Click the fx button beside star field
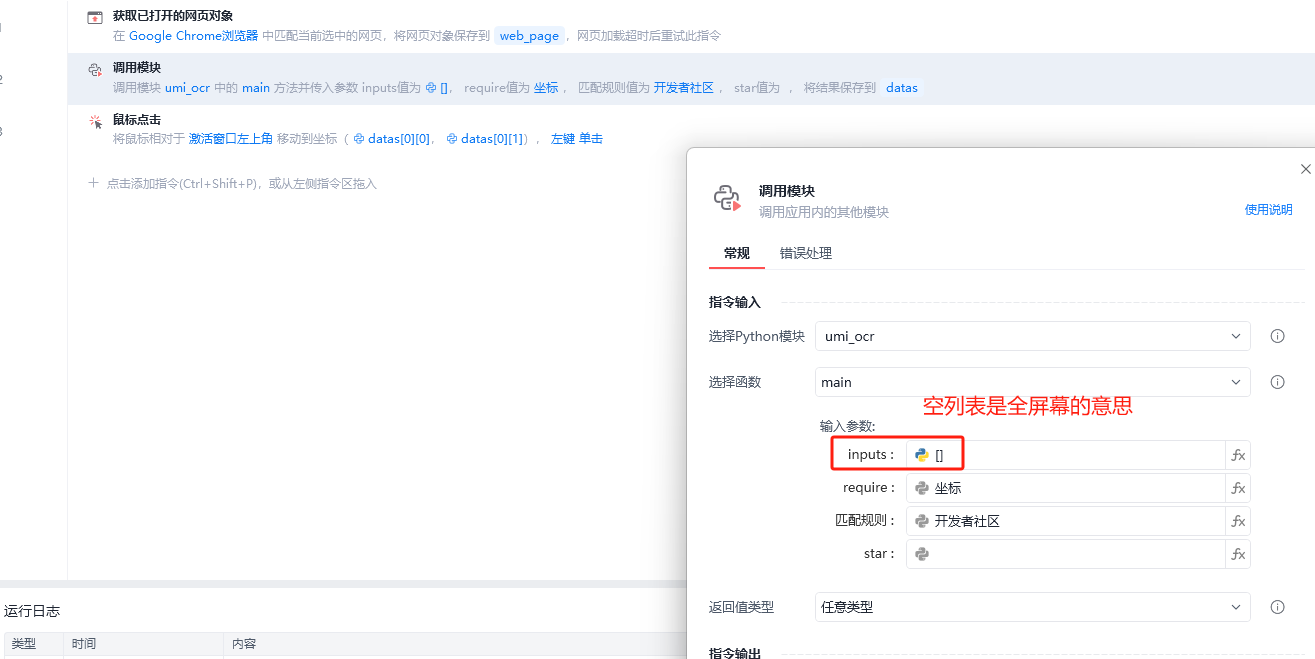Viewport: 1315px width, 659px height. tap(1238, 554)
